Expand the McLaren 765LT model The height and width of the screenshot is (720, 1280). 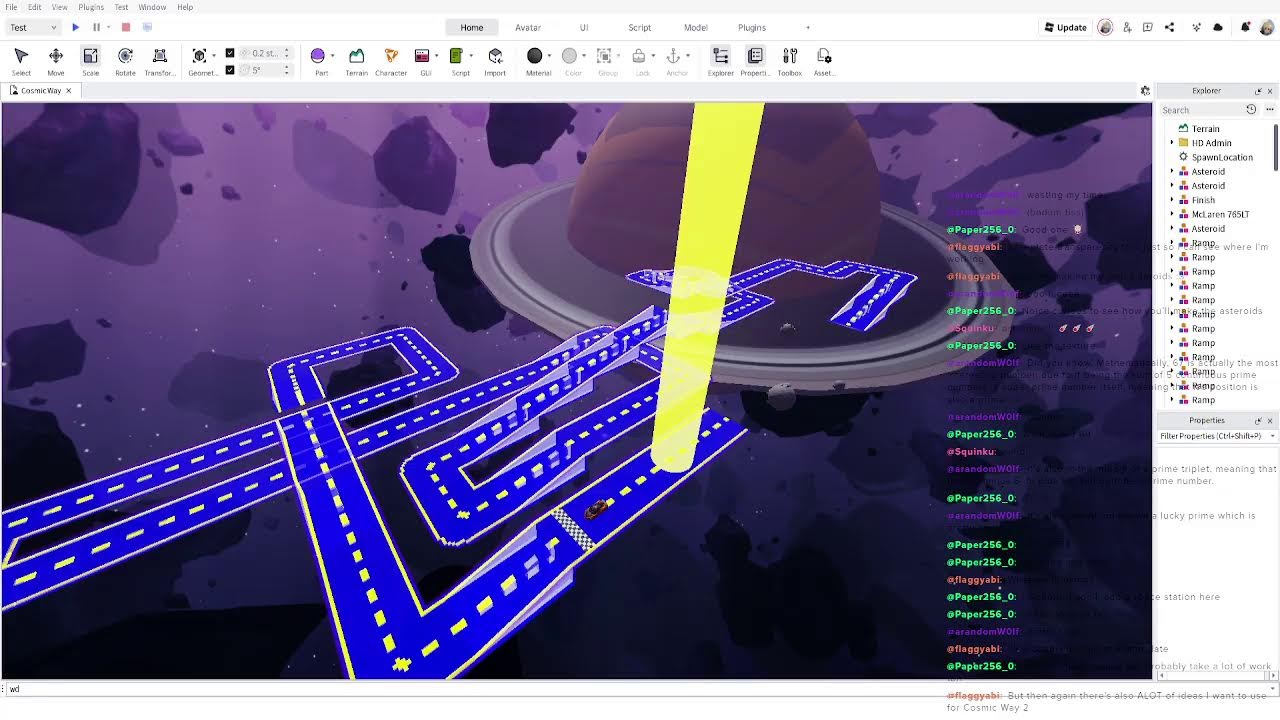click(x=1172, y=214)
